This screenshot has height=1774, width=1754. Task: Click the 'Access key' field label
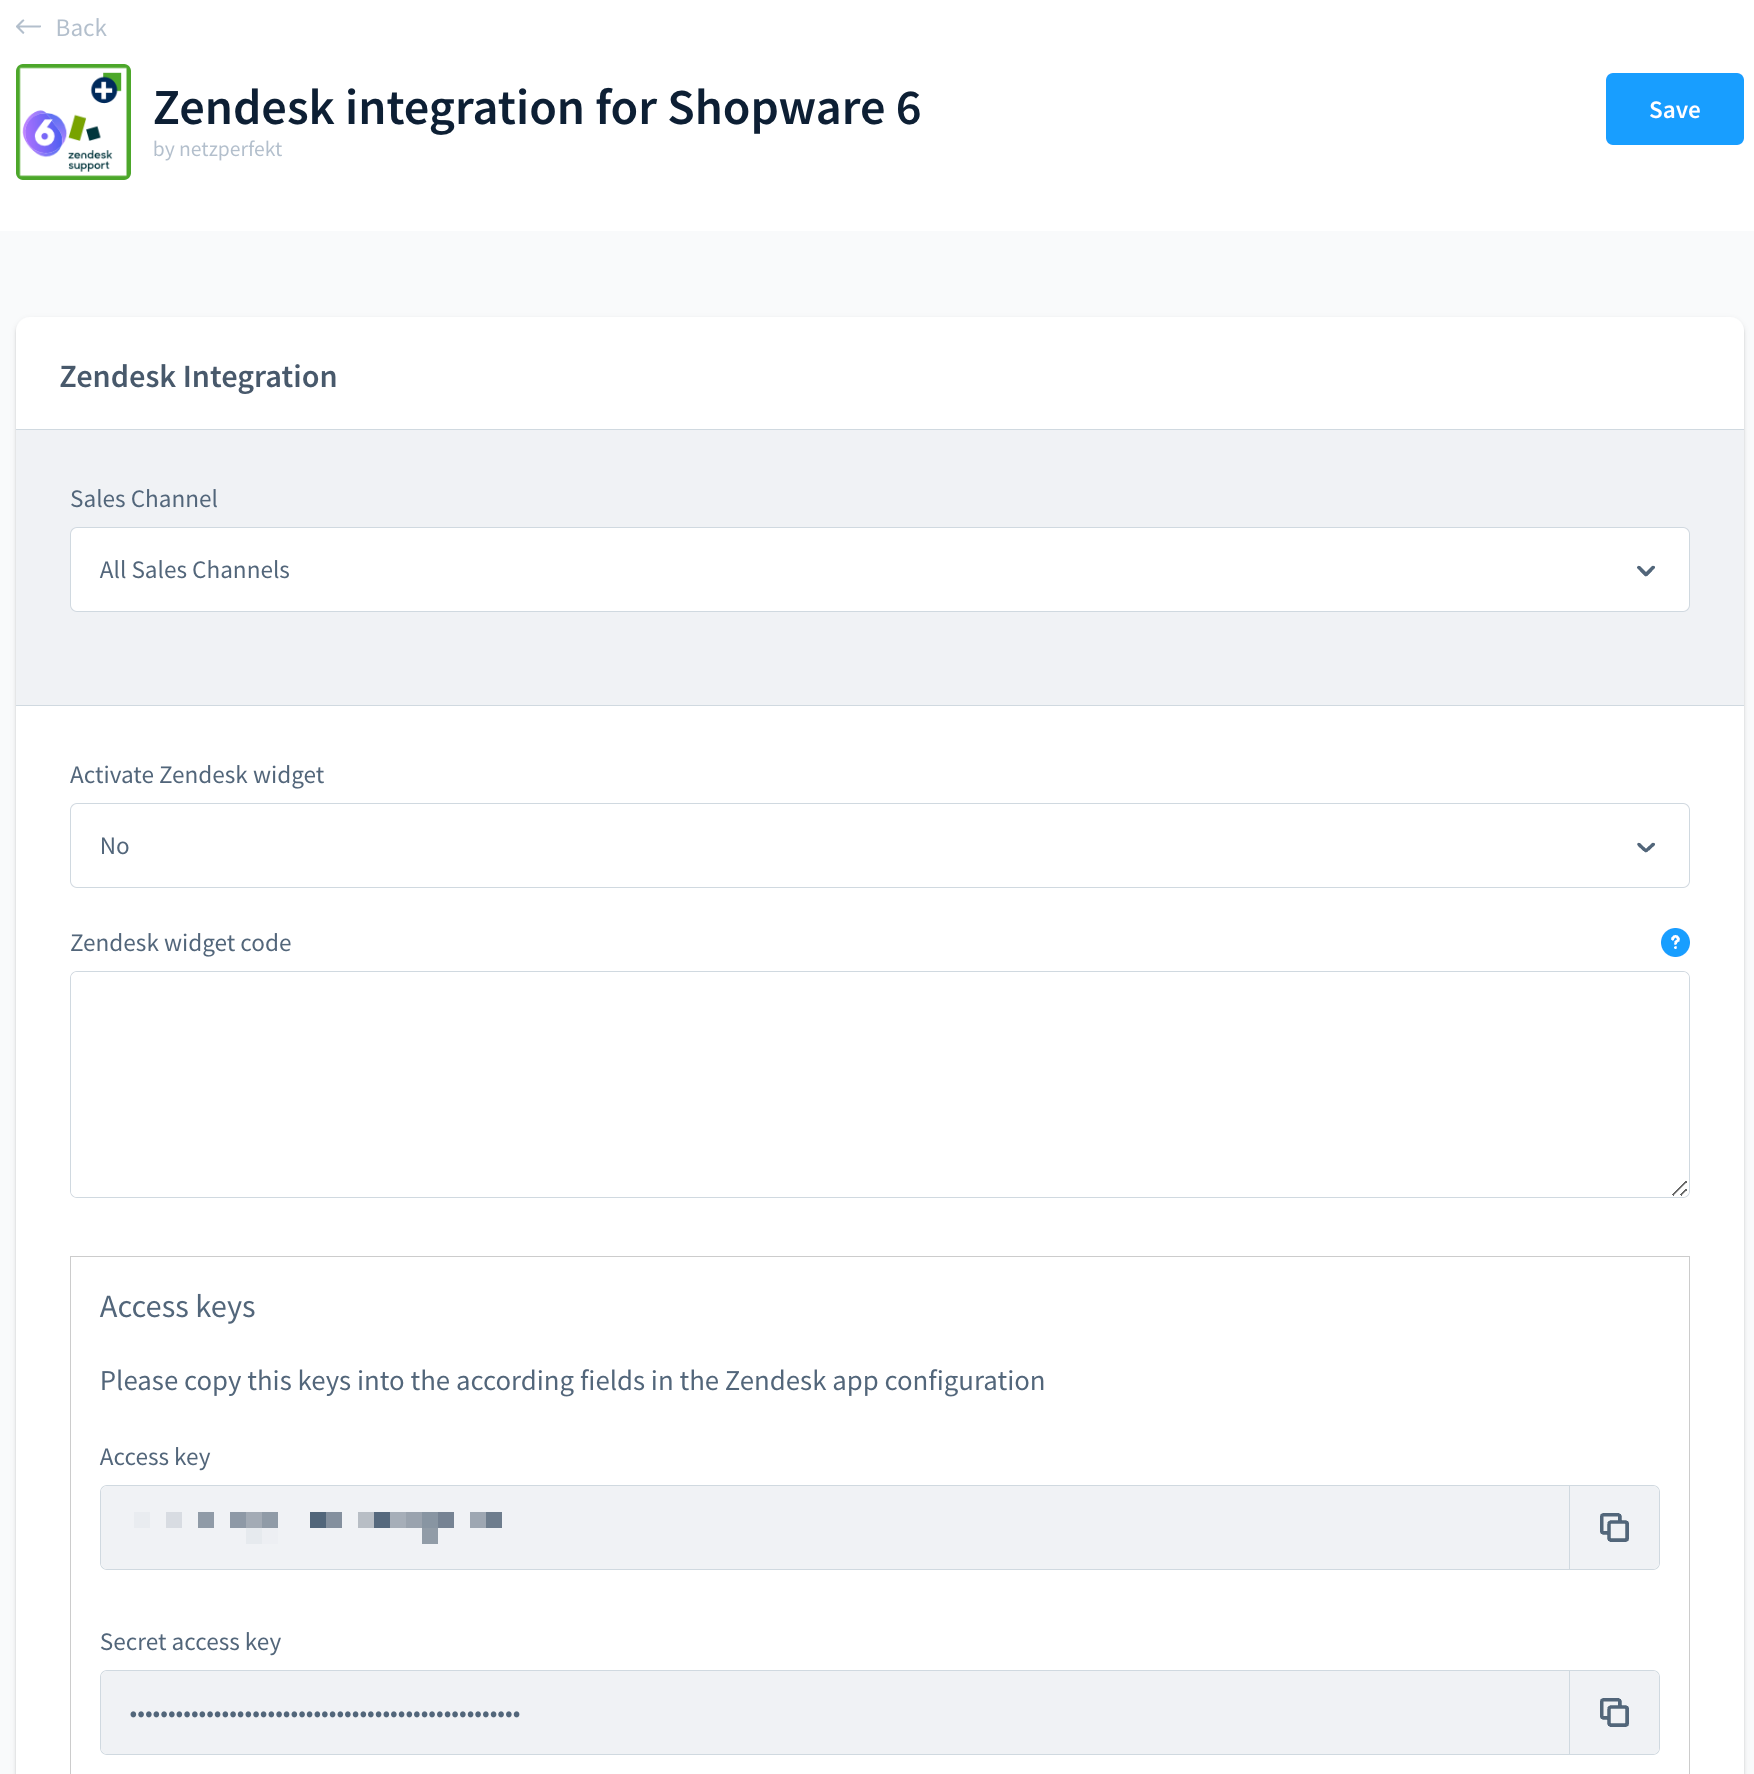(x=155, y=1457)
